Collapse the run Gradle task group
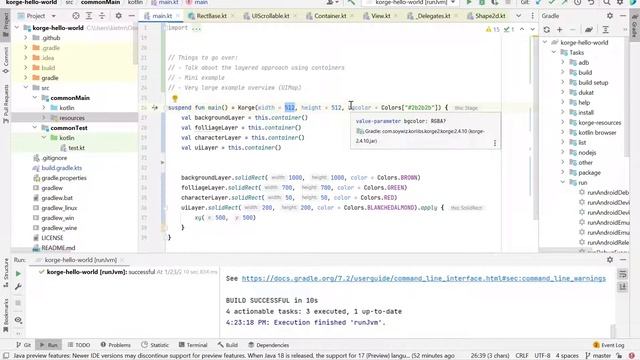 pyautogui.click(x=563, y=182)
